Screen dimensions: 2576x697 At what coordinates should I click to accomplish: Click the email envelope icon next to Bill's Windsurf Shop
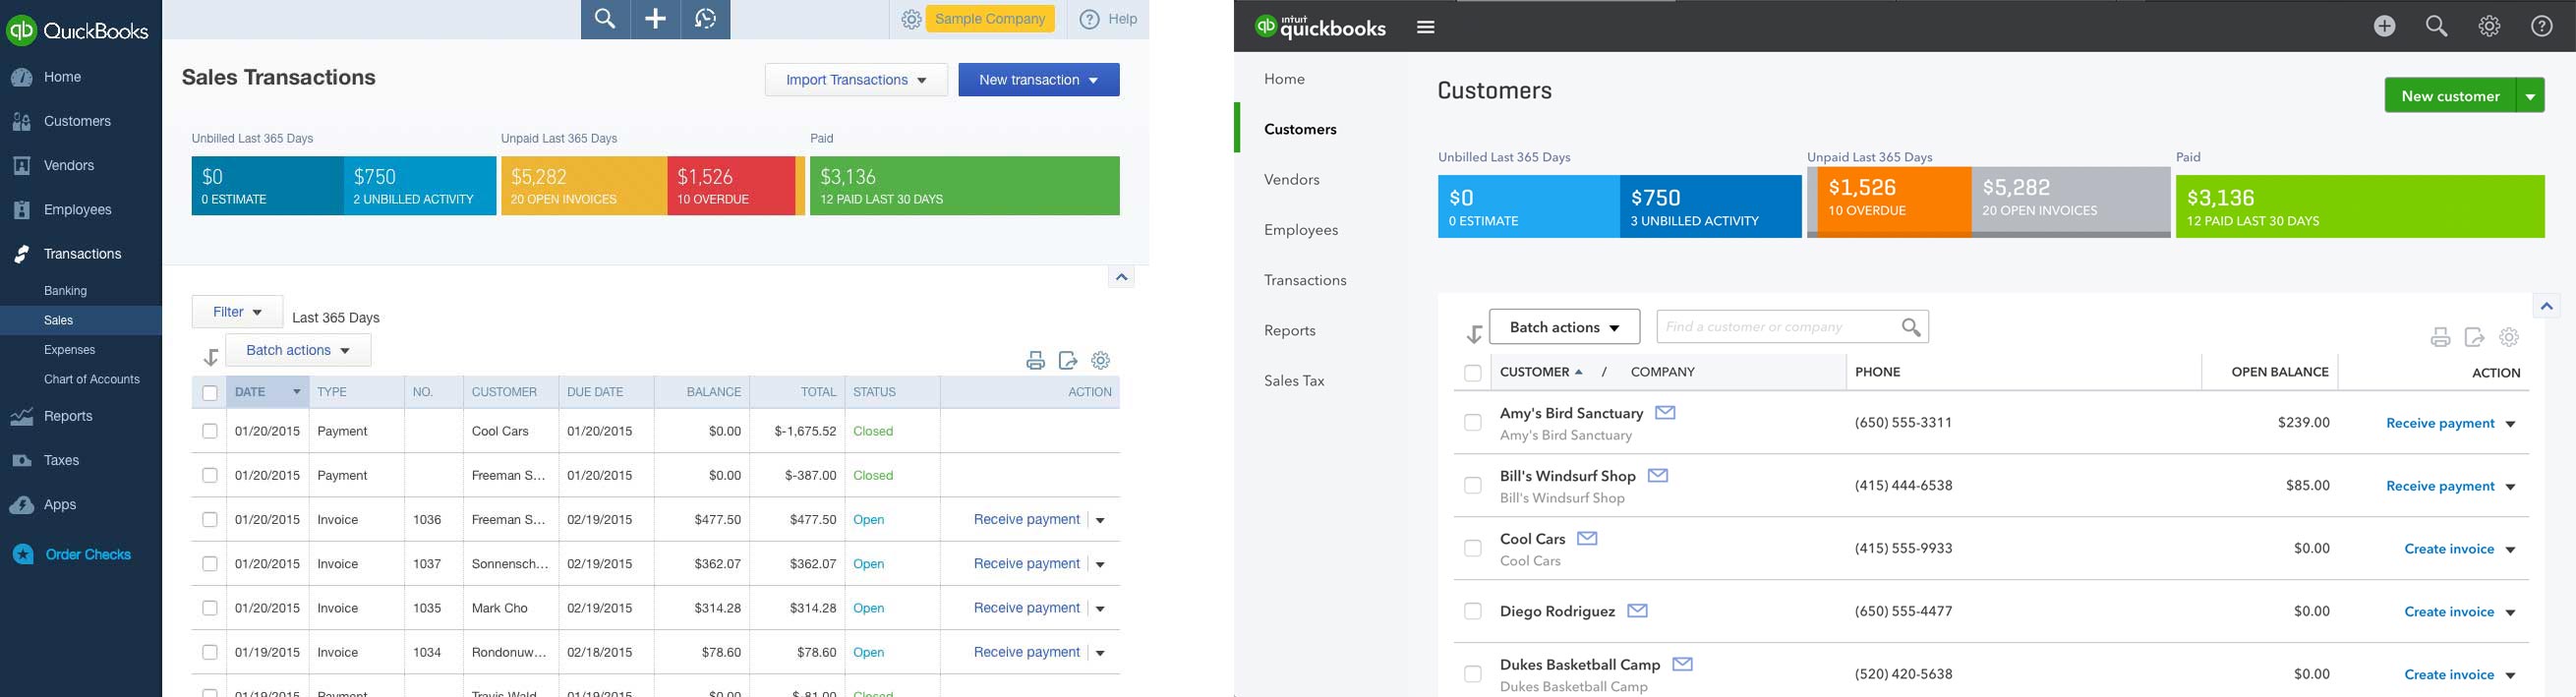click(x=1658, y=476)
